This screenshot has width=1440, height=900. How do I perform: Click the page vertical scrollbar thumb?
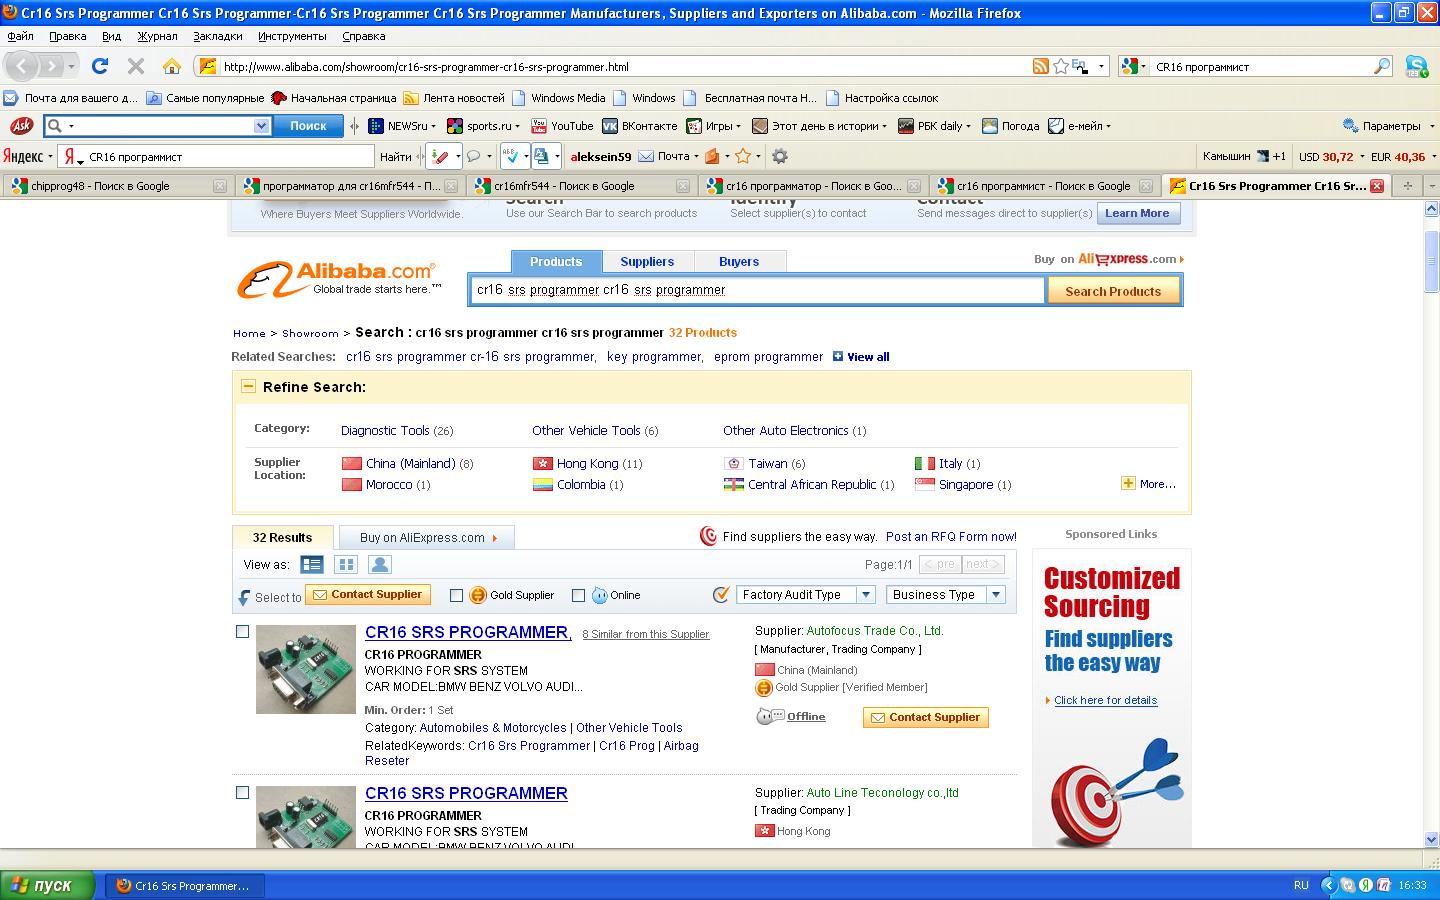[1431, 262]
